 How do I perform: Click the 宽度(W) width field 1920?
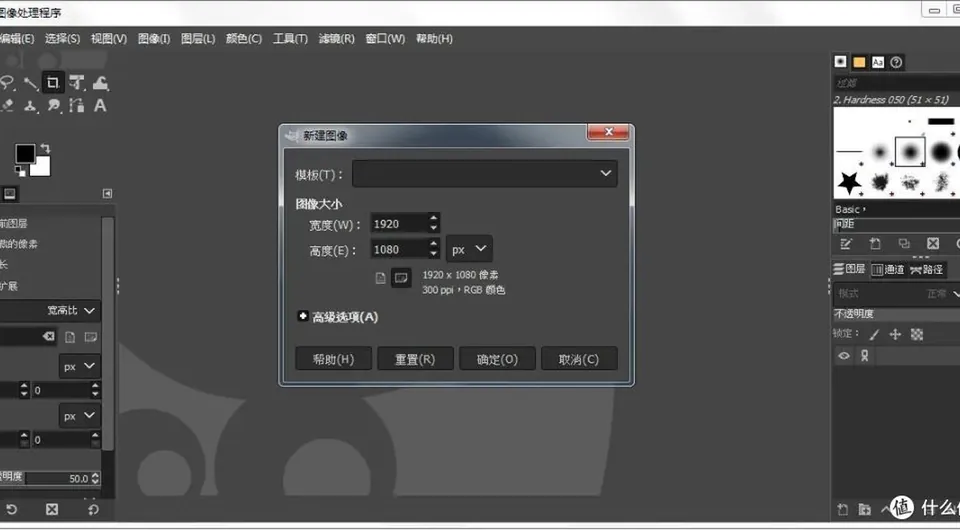coord(399,224)
